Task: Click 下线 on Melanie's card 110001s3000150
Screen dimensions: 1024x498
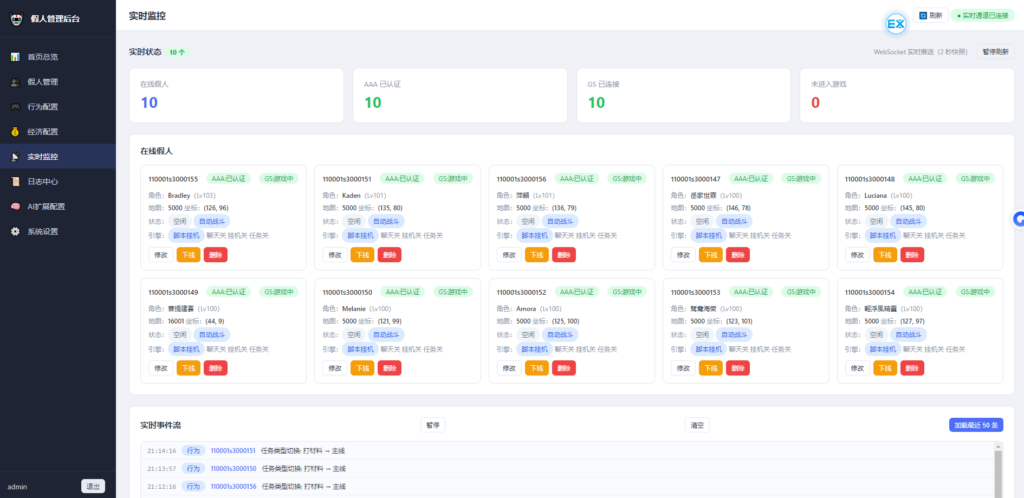Action: [362, 368]
